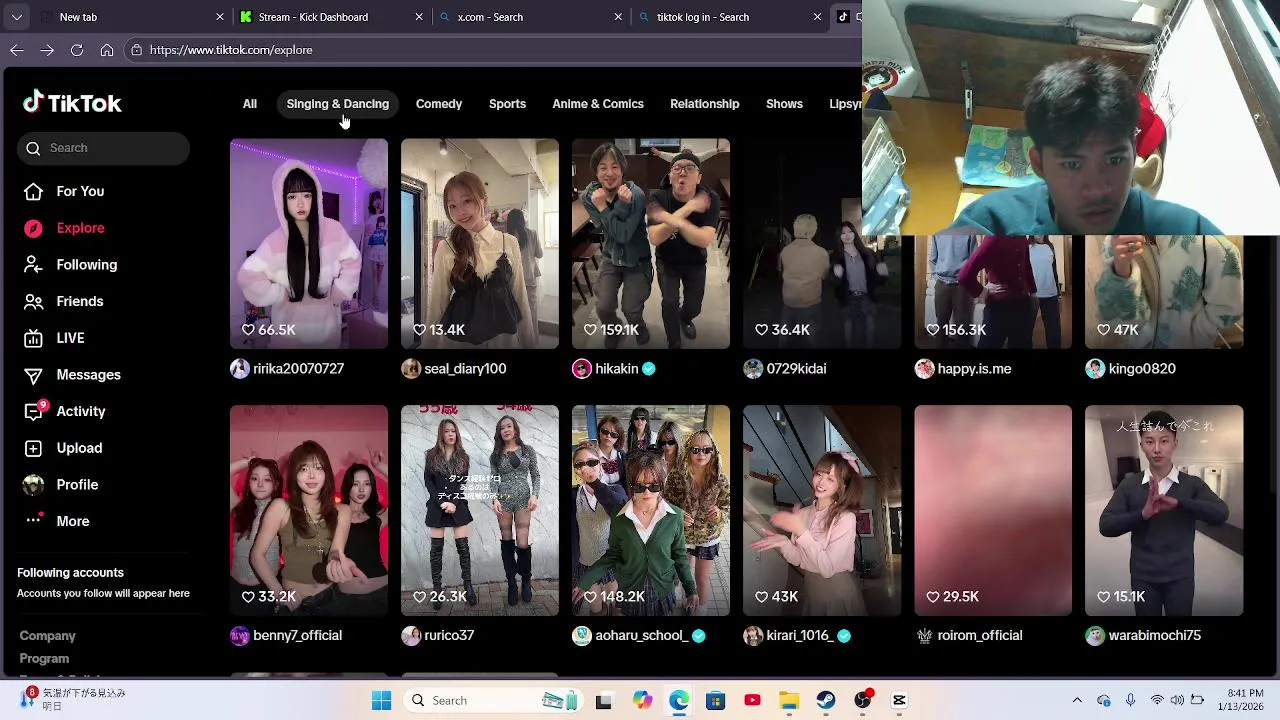Open video with 159.1K likes
The image size is (1280, 720).
[651, 243]
